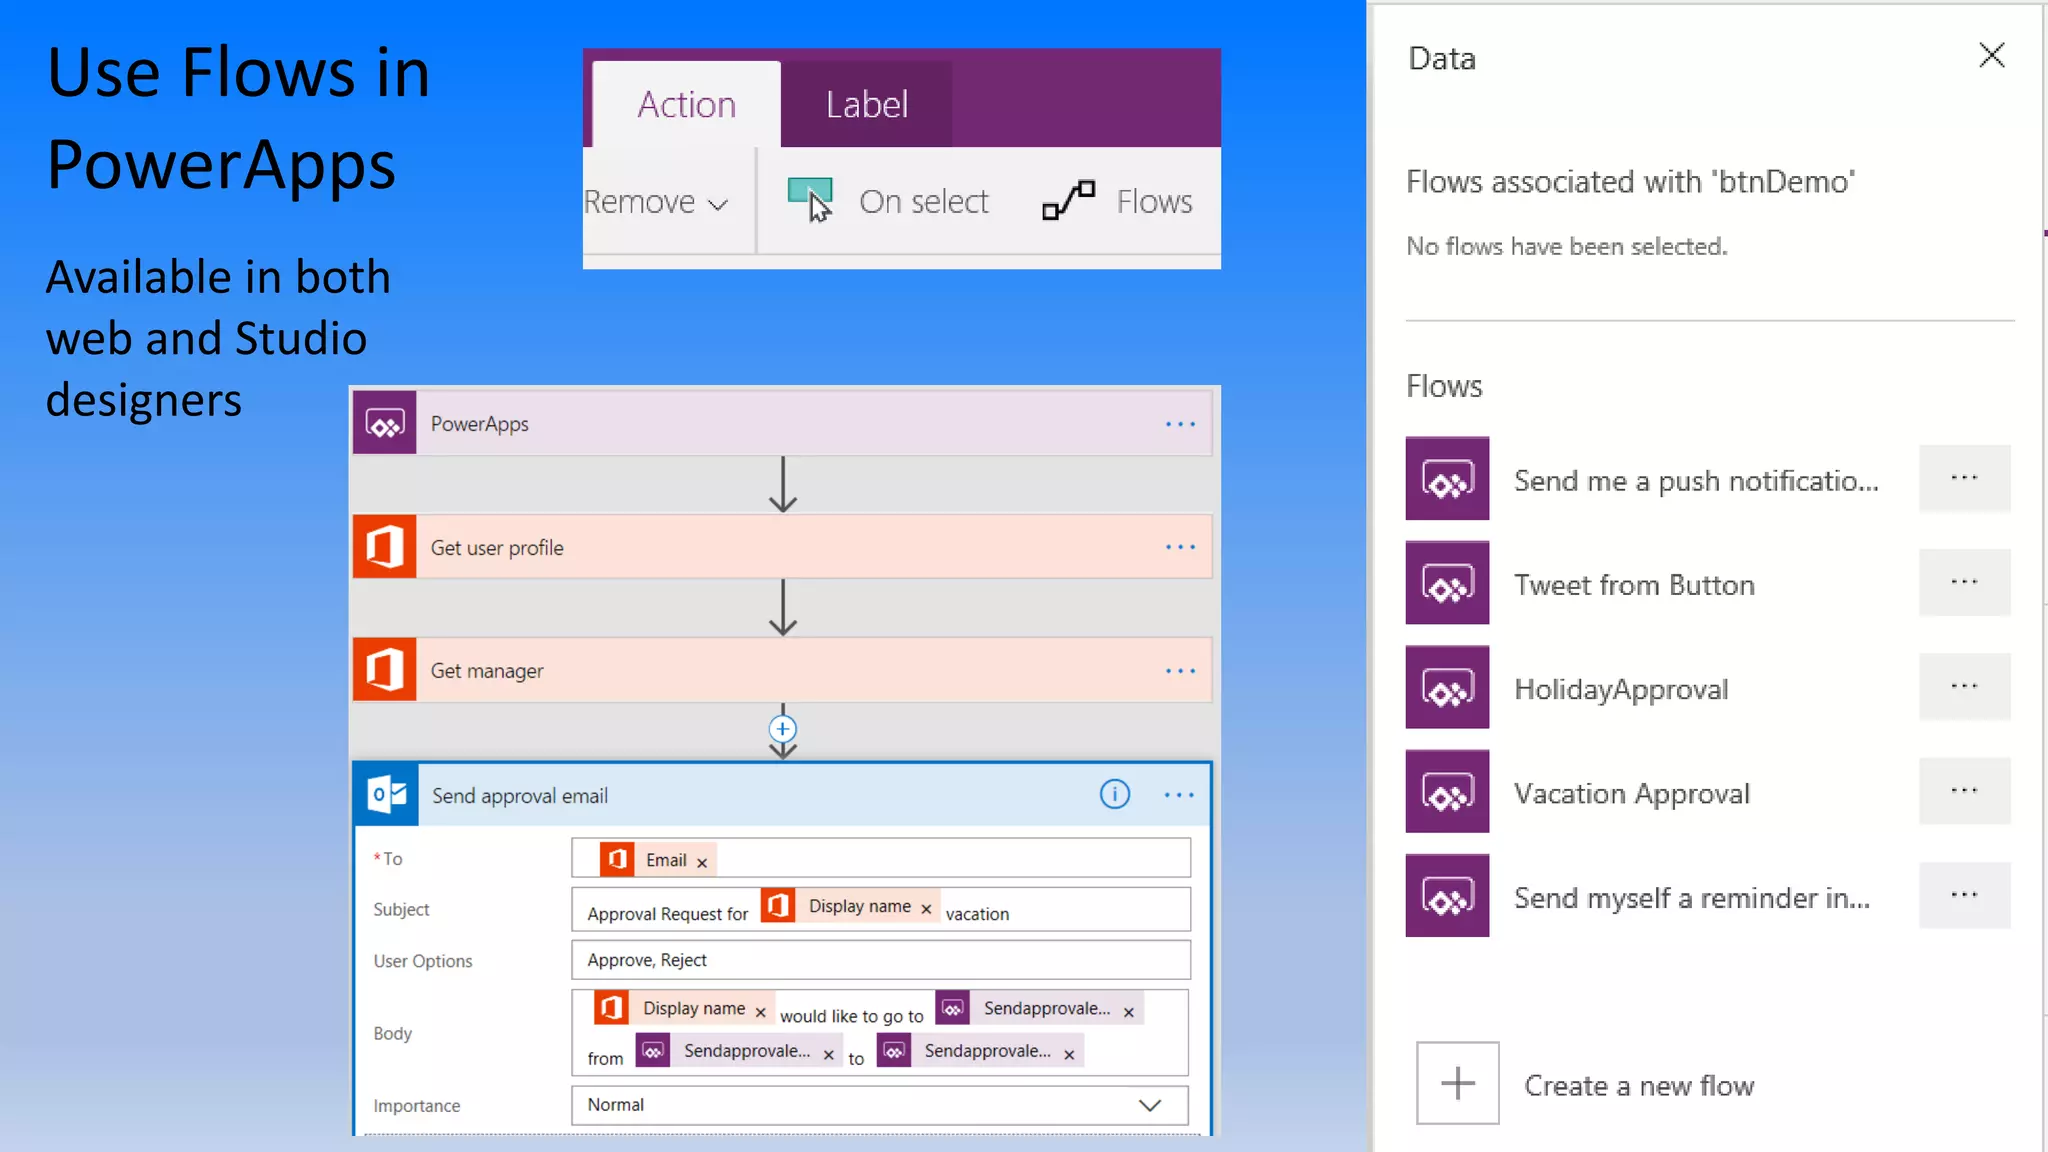Click the Flows connector icon
The image size is (2048, 1152).
pyautogui.click(x=1068, y=200)
